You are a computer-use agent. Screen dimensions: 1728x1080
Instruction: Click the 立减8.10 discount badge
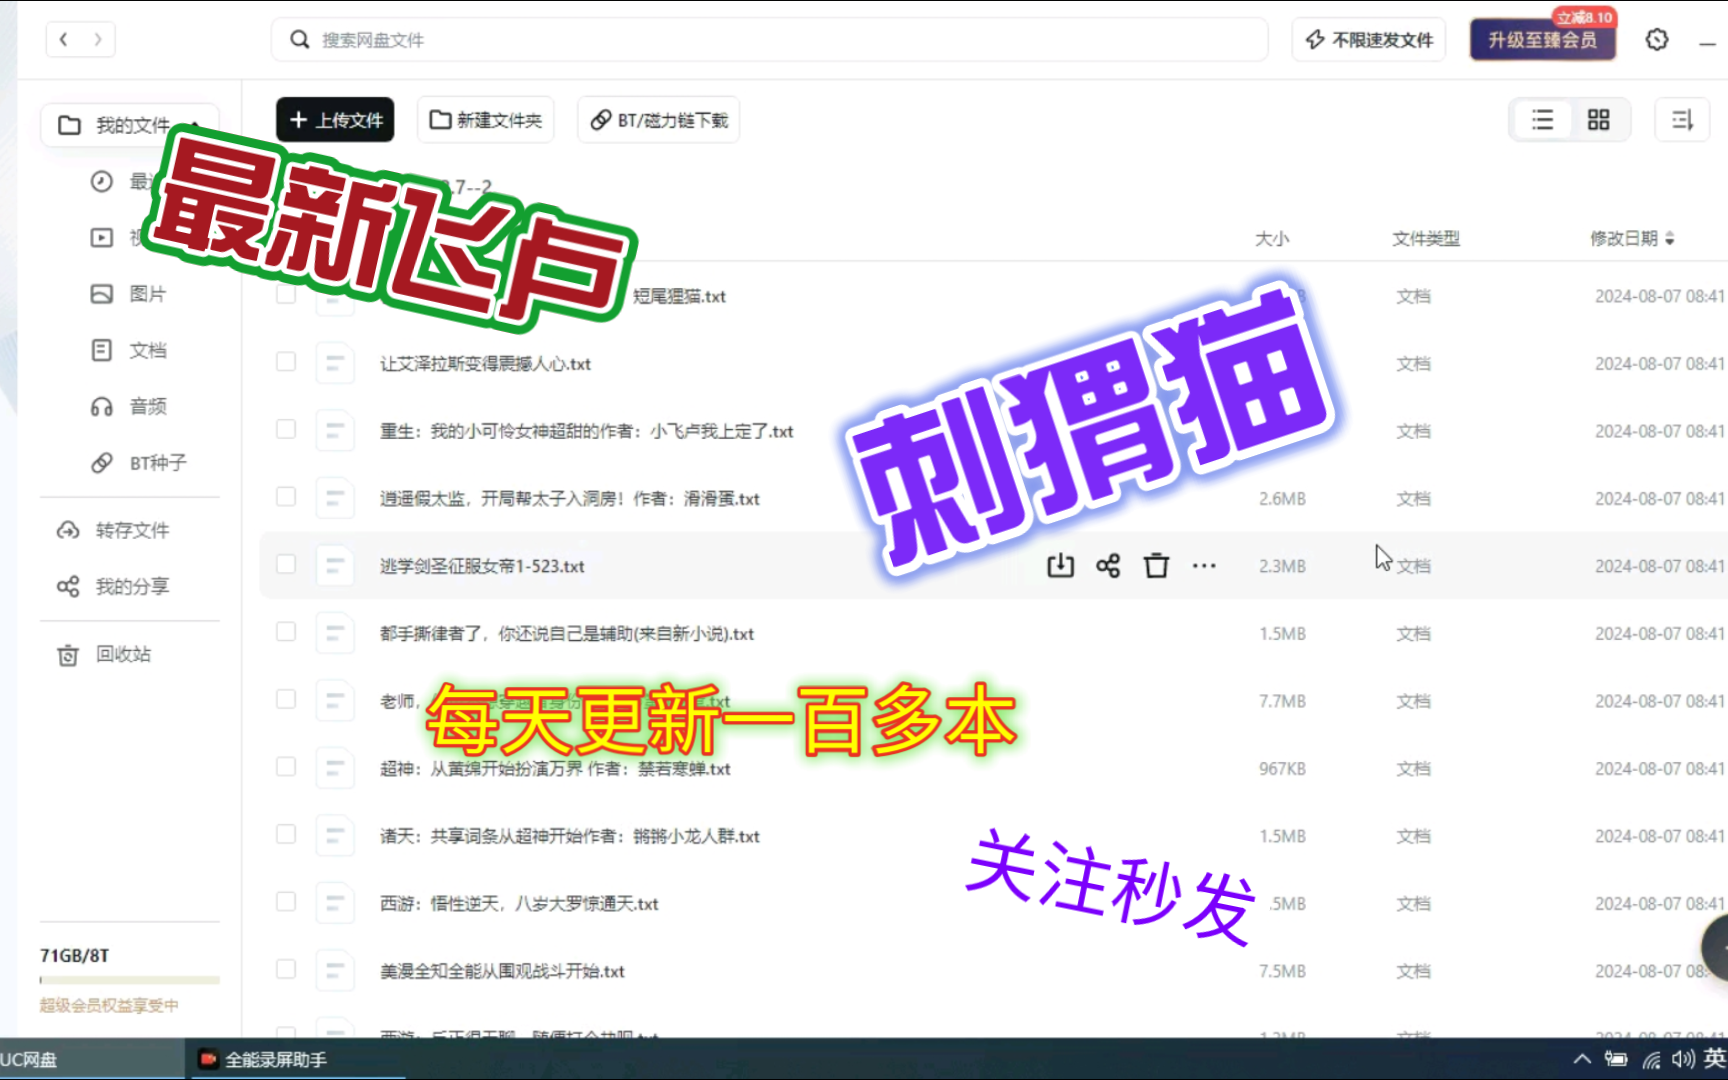pos(1584,17)
